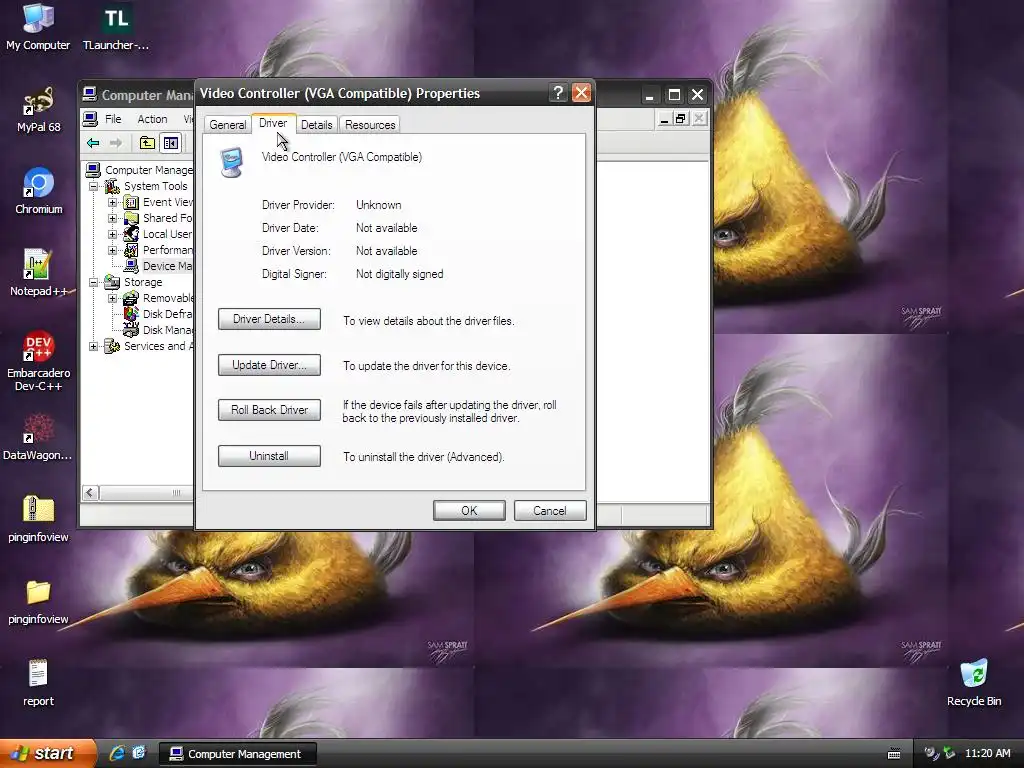Select Storage in the tree
Viewport: 1024px width, 768px height.
tap(143, 283)
